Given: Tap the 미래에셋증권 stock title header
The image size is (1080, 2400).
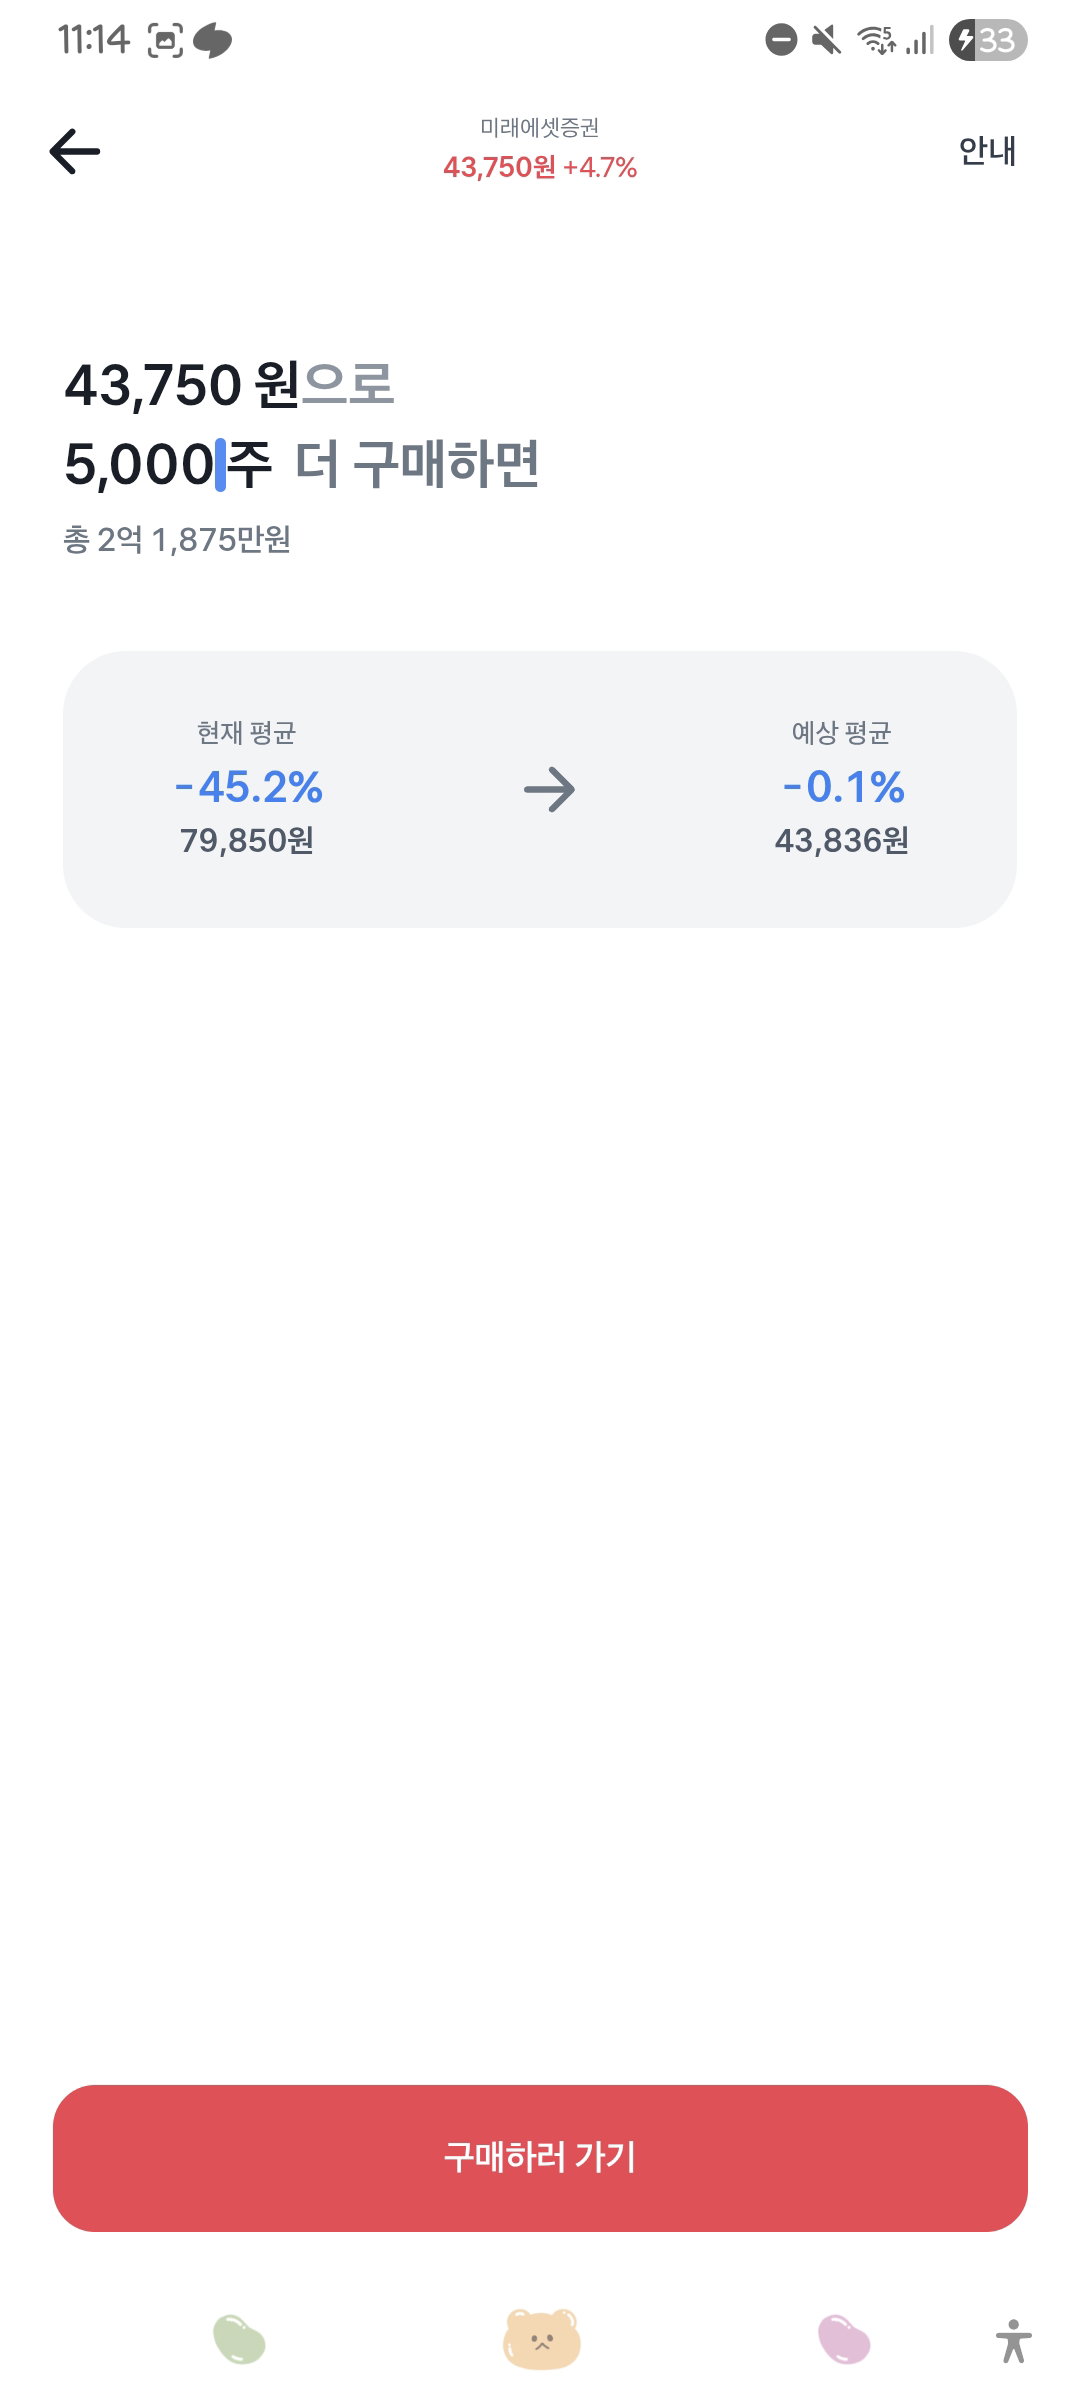Looking at the screenshot, I should [540, 127].
